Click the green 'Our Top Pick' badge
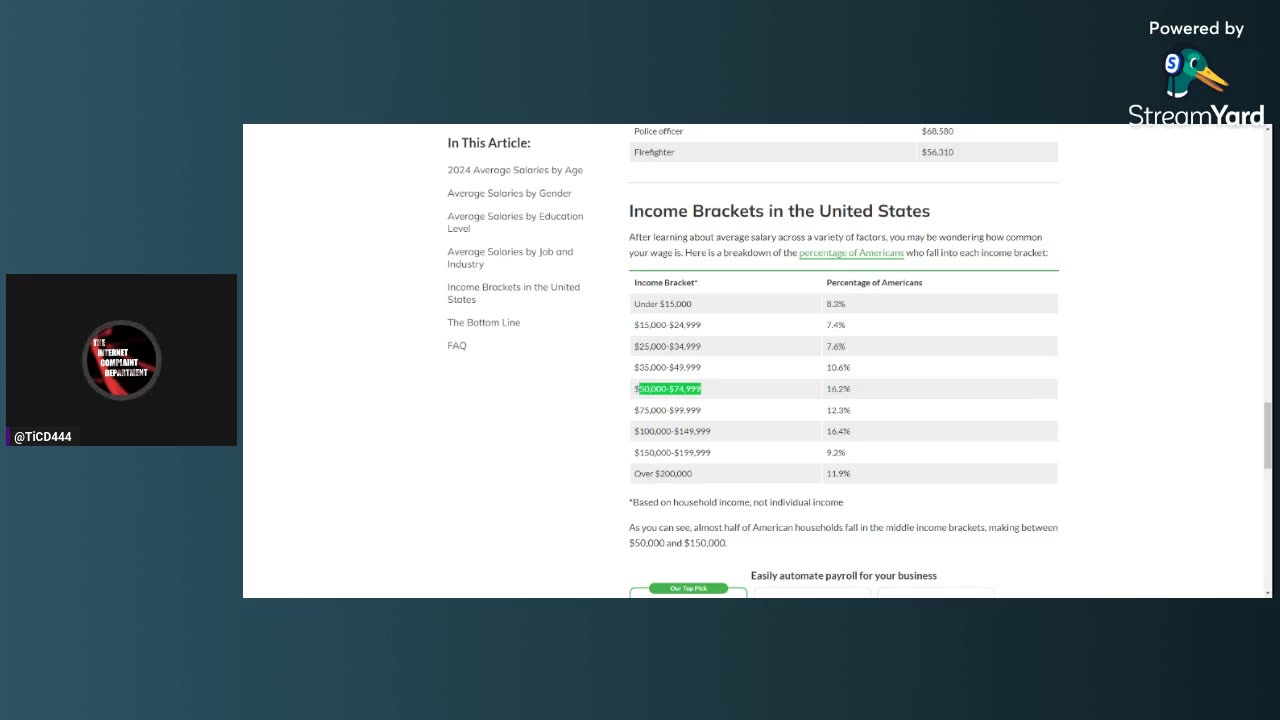Screen dimensions: 1280x720 tap(688, 588)
